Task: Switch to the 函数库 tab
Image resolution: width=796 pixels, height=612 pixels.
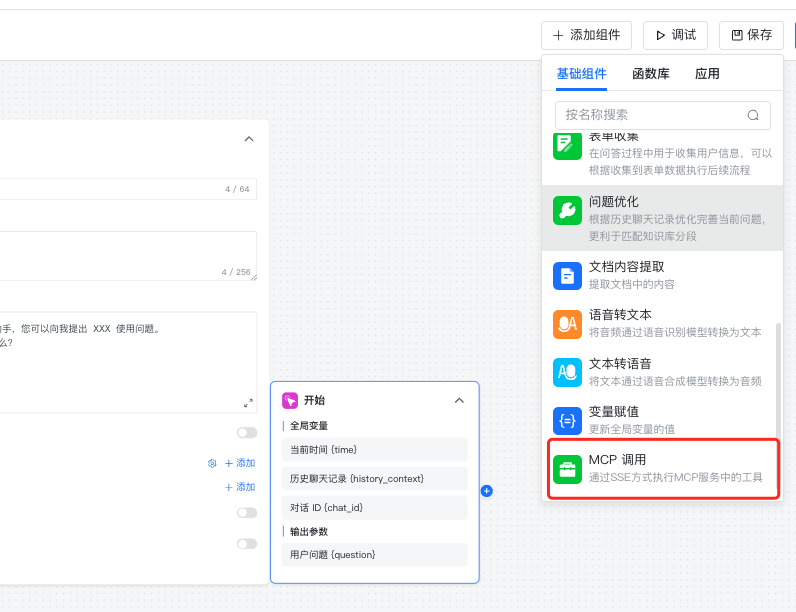Action: (x=651, y=74)
